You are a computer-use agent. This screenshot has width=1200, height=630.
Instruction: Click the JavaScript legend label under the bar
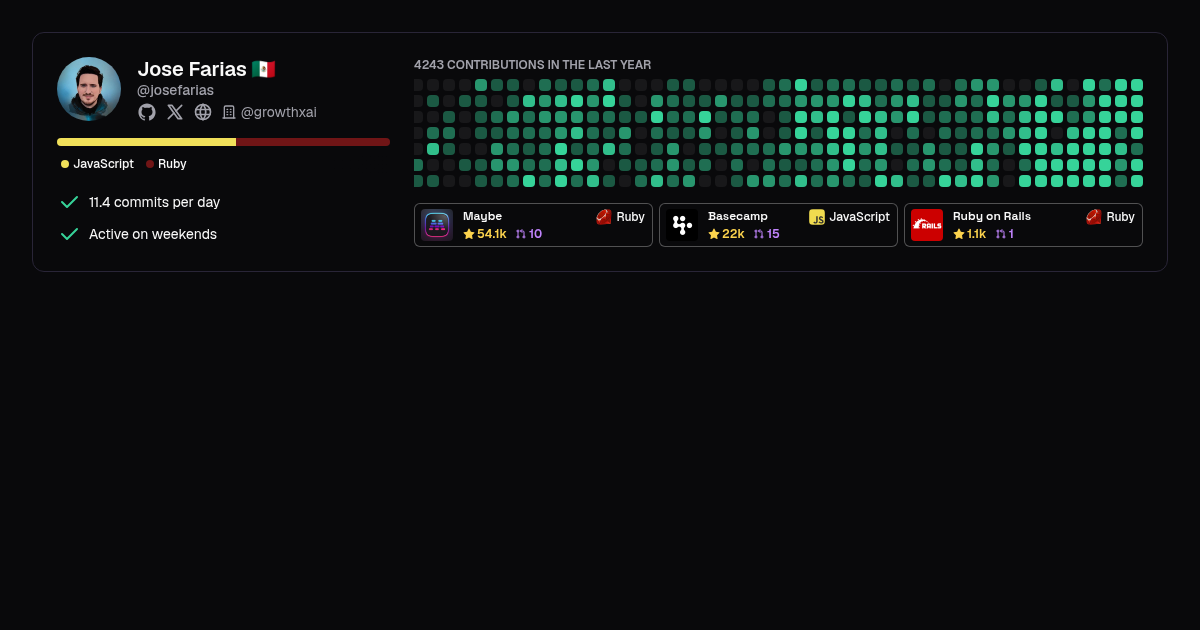[x=104, y=164]
